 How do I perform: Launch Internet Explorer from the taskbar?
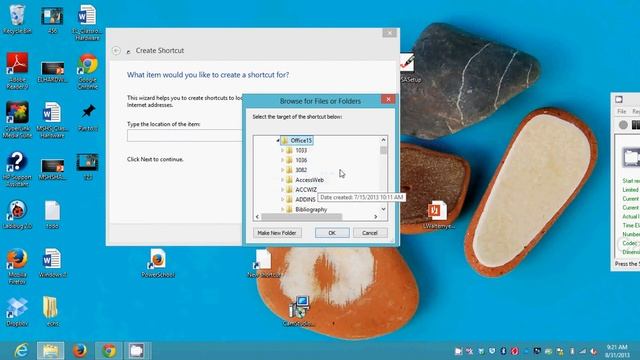point(21,351)
